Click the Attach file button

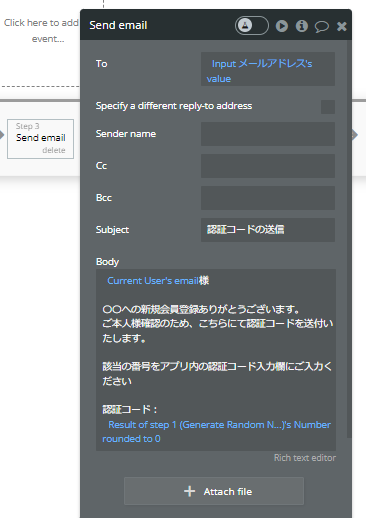pos(214,491)
